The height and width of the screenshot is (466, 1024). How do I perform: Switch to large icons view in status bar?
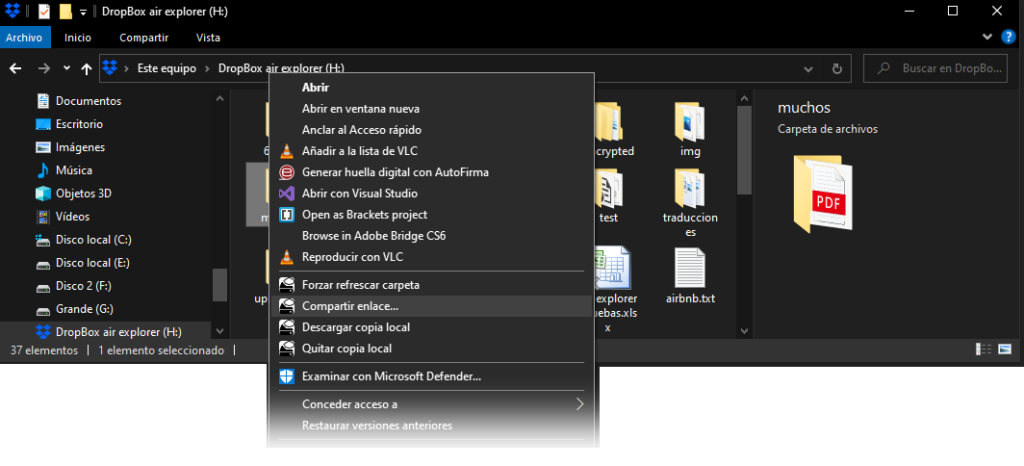[1005, 349]
